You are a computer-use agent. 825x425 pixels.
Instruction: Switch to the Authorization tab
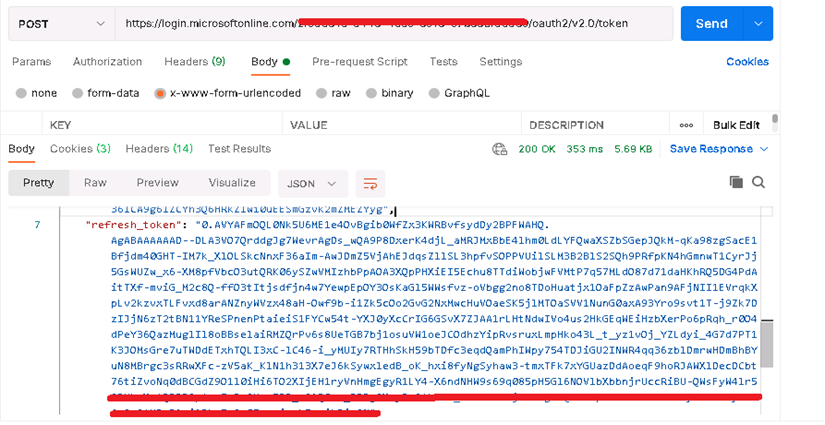[107, 62]
